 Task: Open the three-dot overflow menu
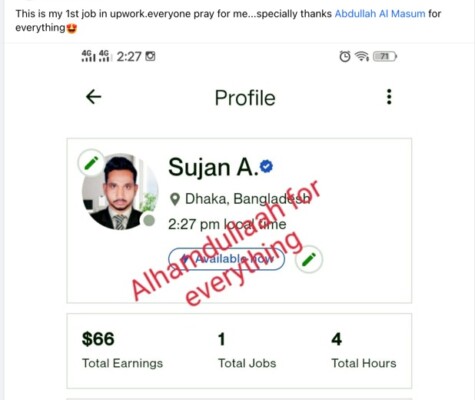(389, 97)
